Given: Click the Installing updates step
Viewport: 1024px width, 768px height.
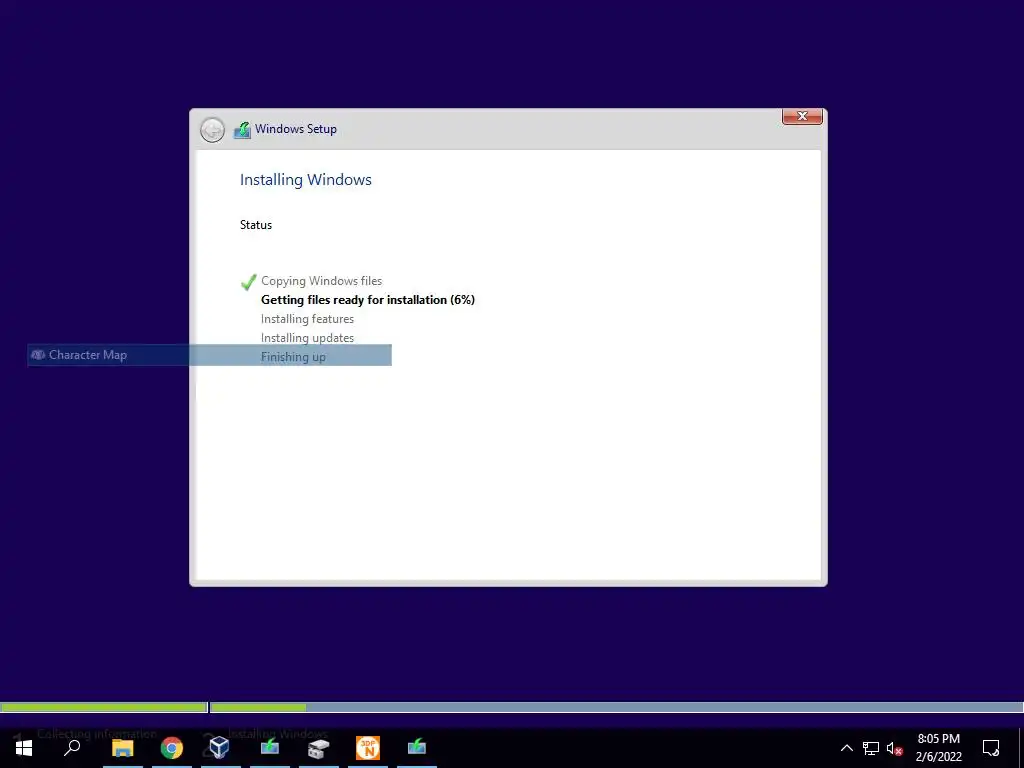Looking at the screenshot, I should point(307,338).
